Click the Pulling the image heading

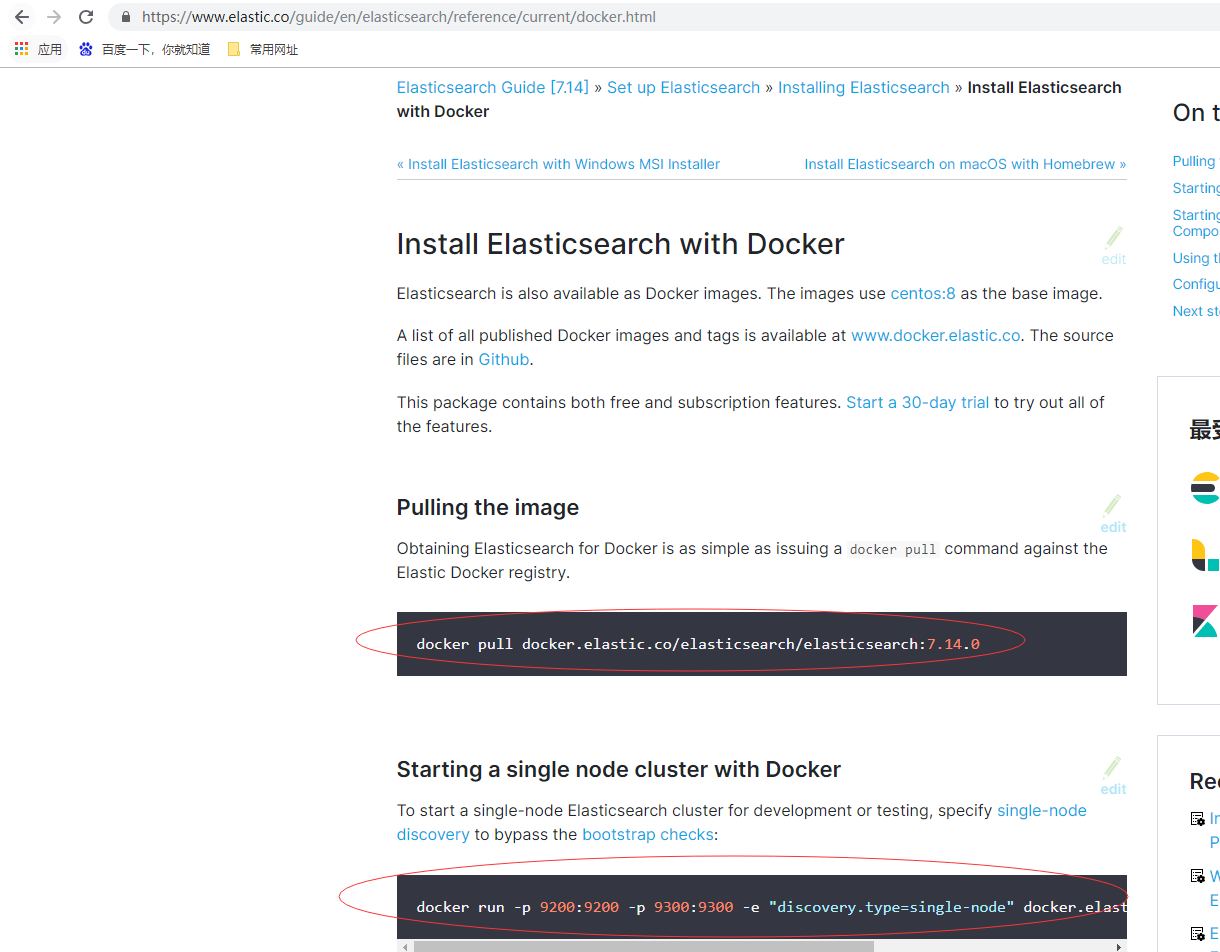(488, 507)
